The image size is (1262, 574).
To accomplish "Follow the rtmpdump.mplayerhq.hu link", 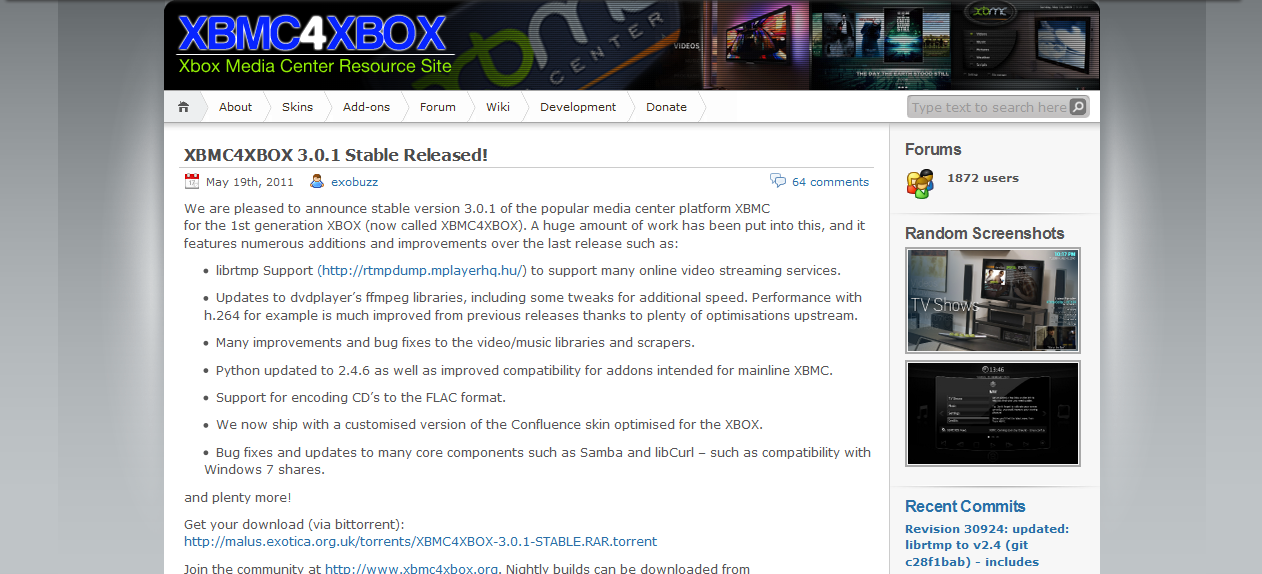I will click(421, 270).
